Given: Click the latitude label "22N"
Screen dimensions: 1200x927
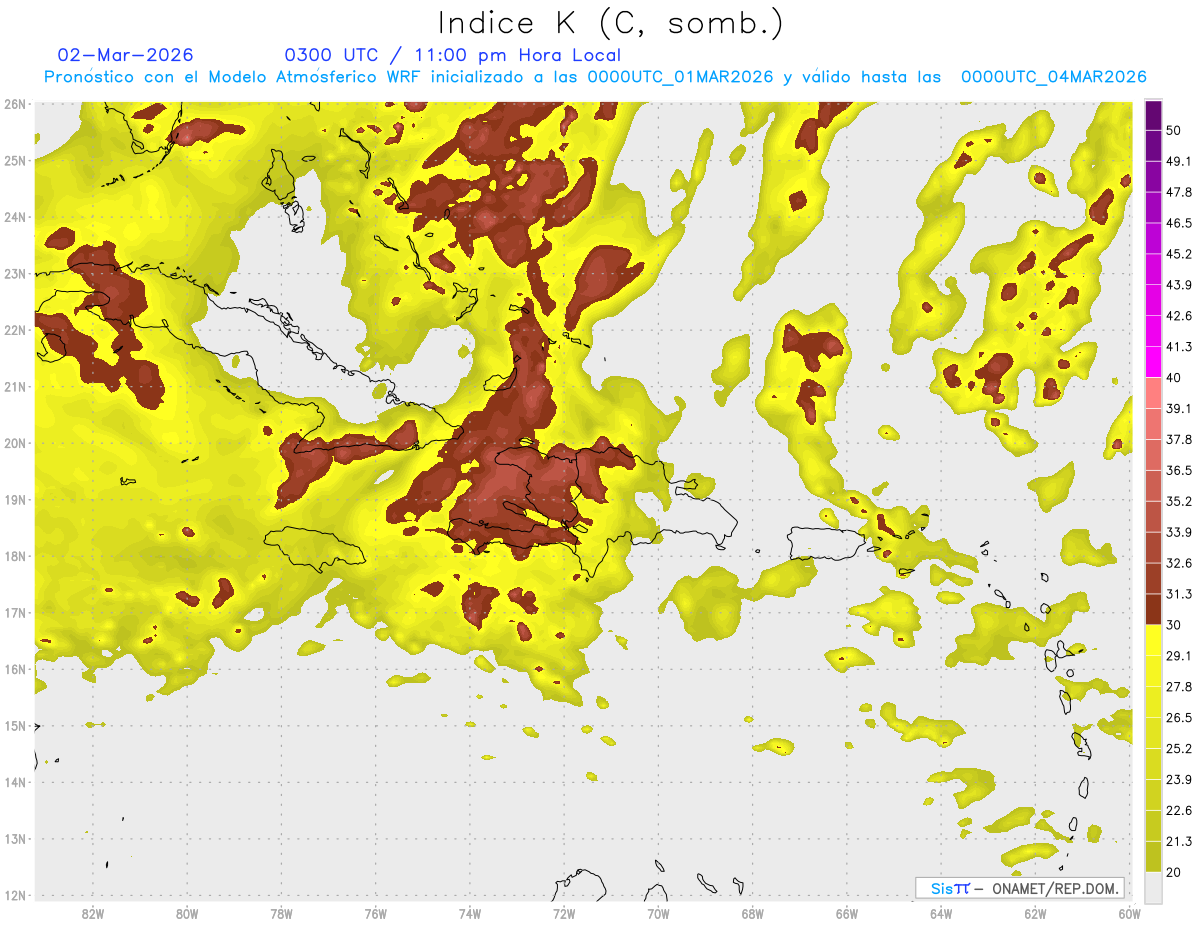Looking at the screenshot, I should [15, 330].
